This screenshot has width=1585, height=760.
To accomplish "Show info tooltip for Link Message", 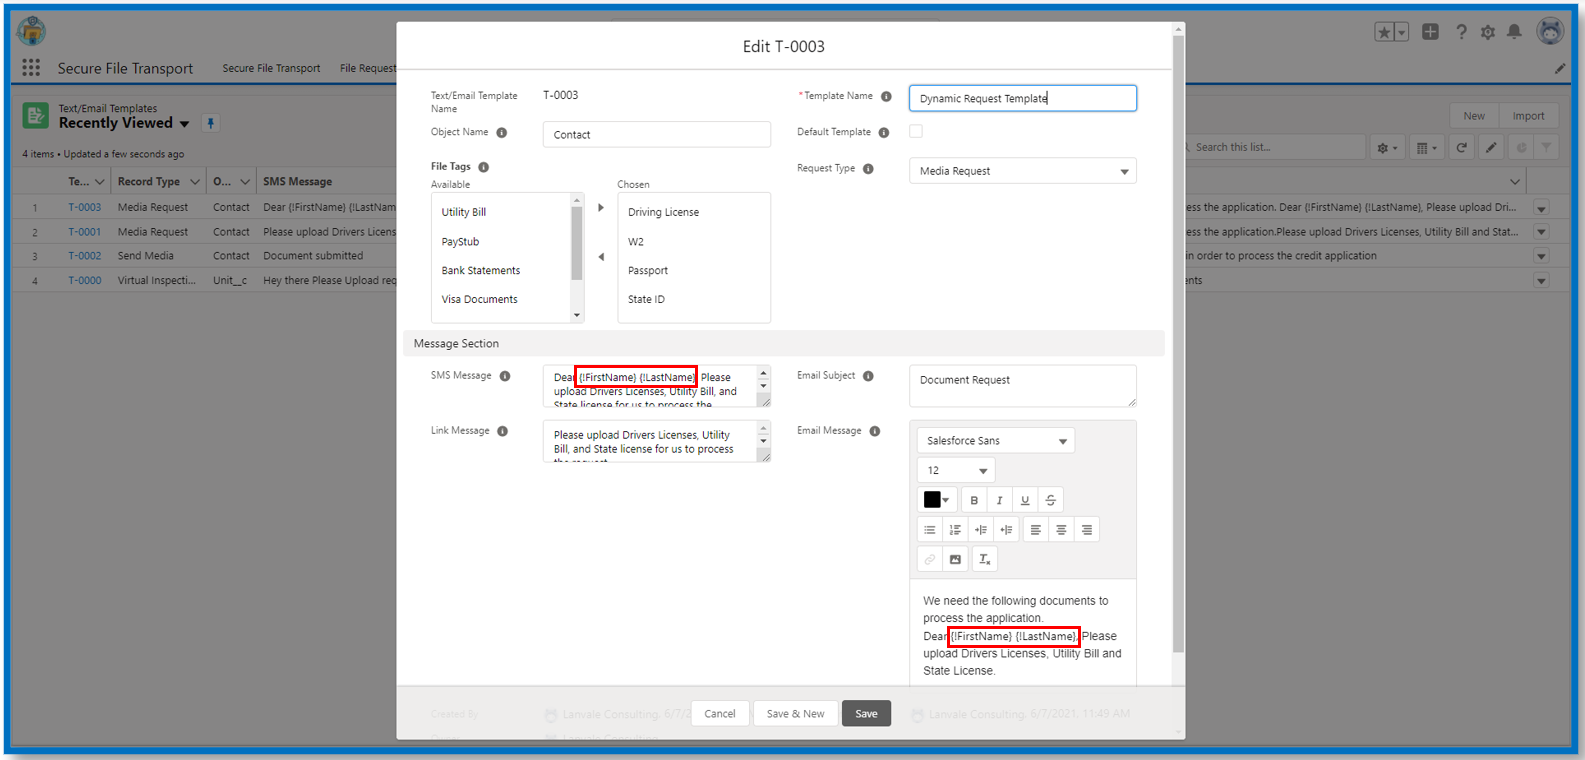I will click(x=503, y=431).
